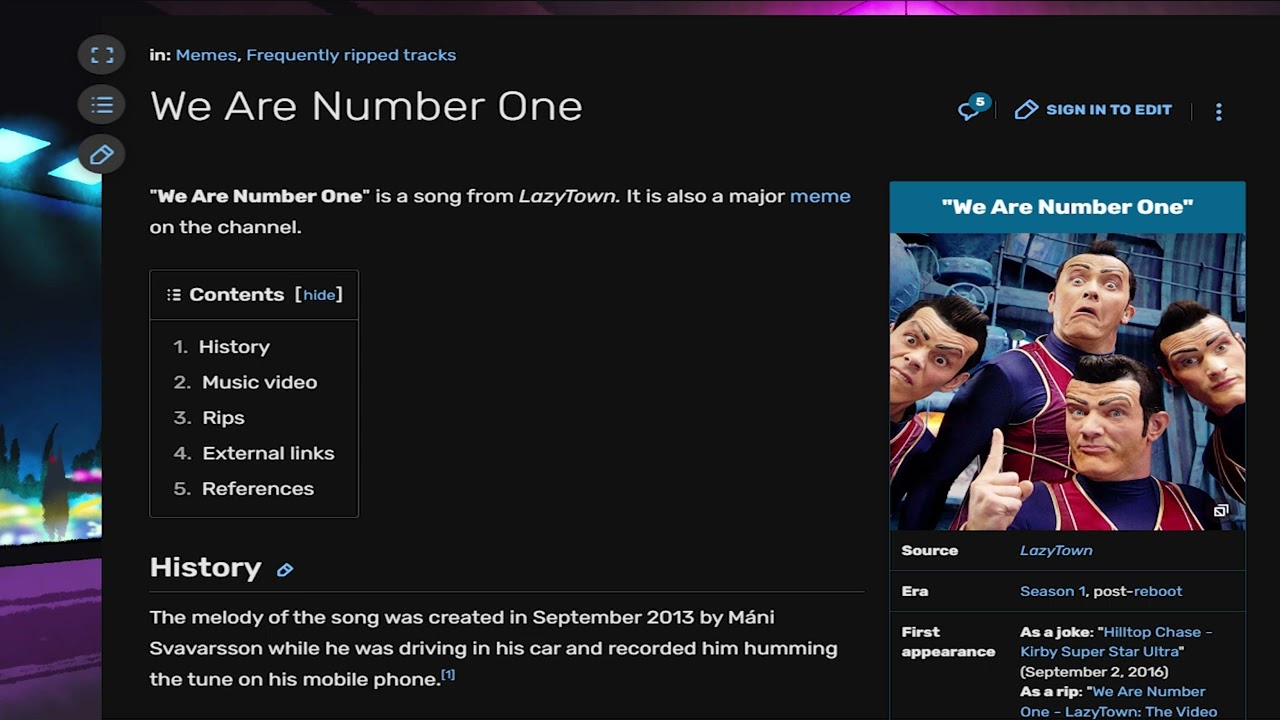The height and width of the screenshot is (720, 1280).
Task: Open Hilltop Chase - Kirby Super Star Ultra link
Action: (1116, 642)
